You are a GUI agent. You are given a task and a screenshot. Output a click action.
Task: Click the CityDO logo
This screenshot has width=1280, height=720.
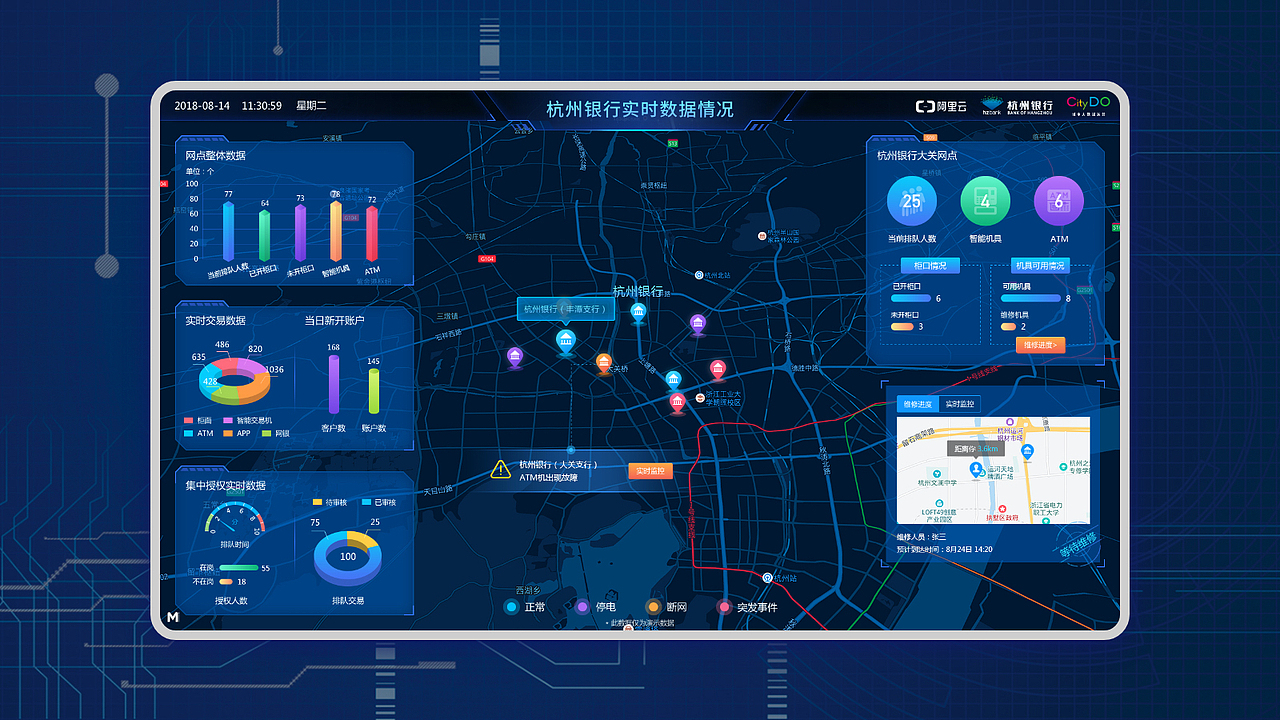pos(1088,104)
